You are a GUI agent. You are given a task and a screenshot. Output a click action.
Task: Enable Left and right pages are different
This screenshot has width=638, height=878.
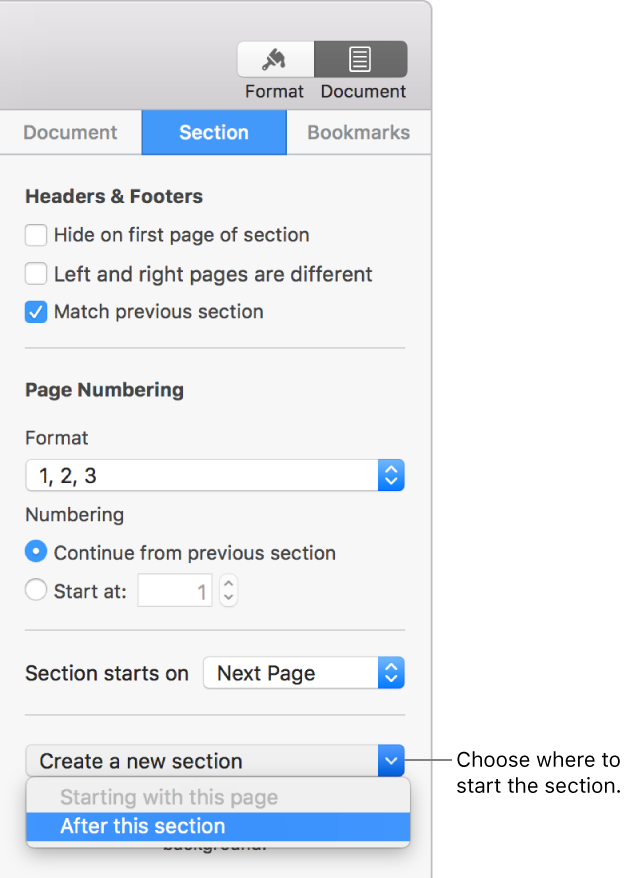[35, 274]
